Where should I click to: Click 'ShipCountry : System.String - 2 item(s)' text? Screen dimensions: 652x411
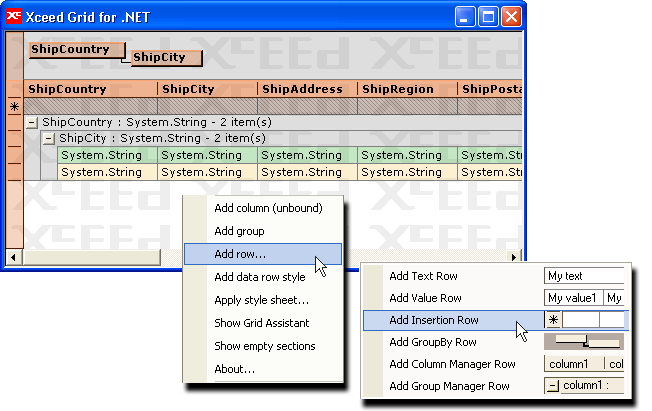157,122
